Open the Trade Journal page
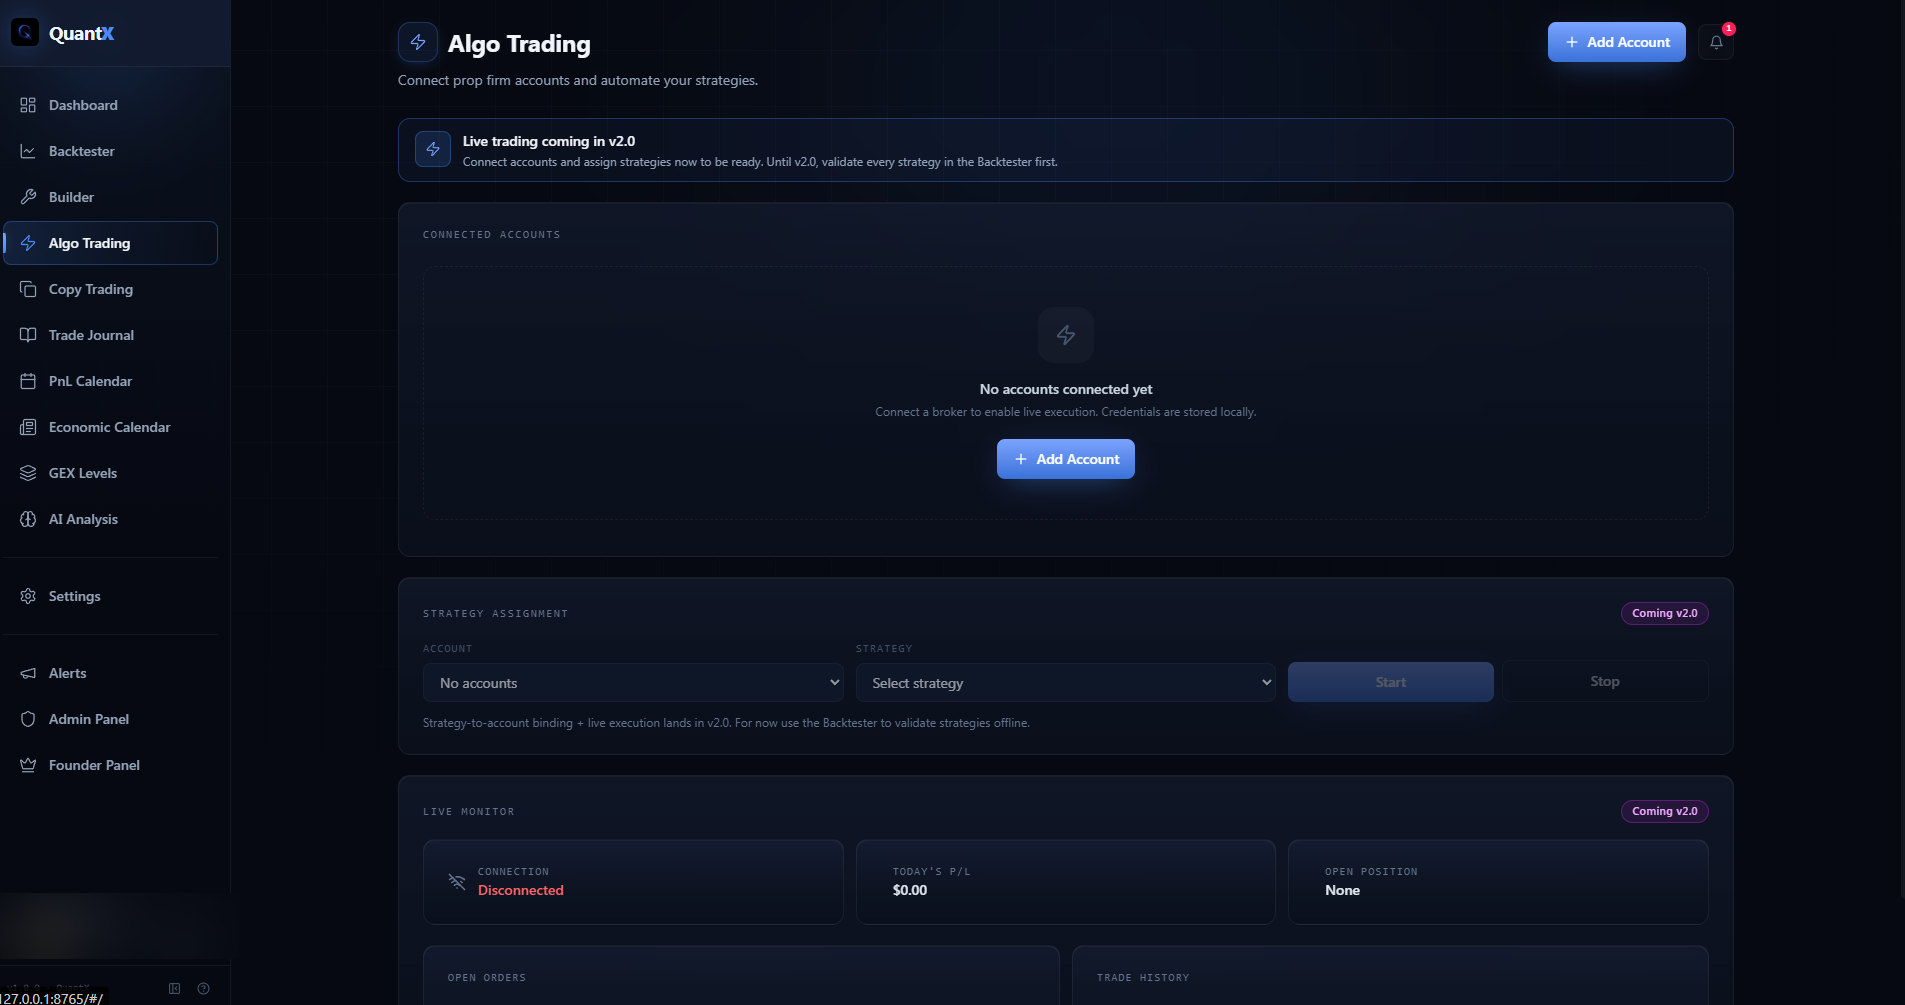Image resolution: width=1905 pixels, height=1005 pixels. pyautogui.click(x=111, y=335)
